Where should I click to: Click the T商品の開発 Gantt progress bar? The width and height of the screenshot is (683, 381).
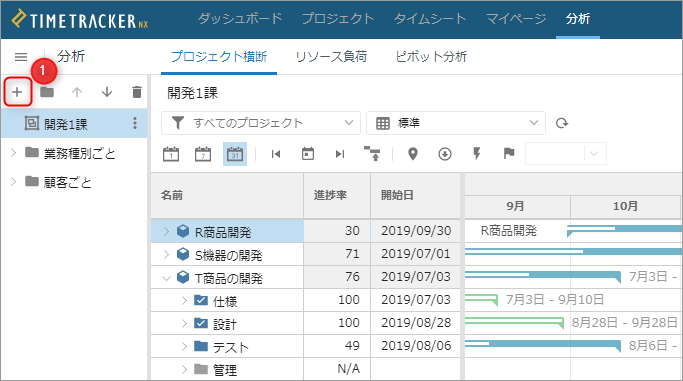click(x=543, y=276)
